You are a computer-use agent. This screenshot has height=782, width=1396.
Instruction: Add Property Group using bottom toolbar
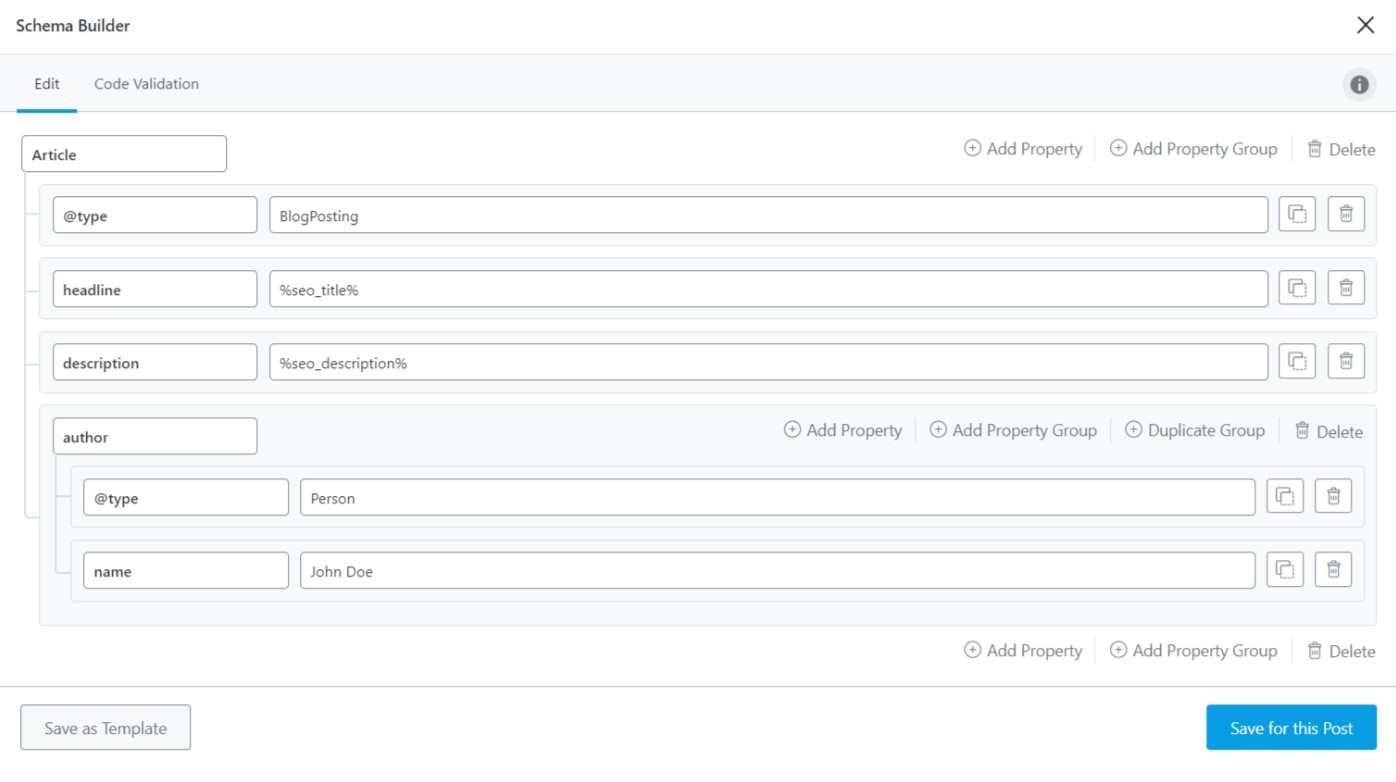point(1193,650)
